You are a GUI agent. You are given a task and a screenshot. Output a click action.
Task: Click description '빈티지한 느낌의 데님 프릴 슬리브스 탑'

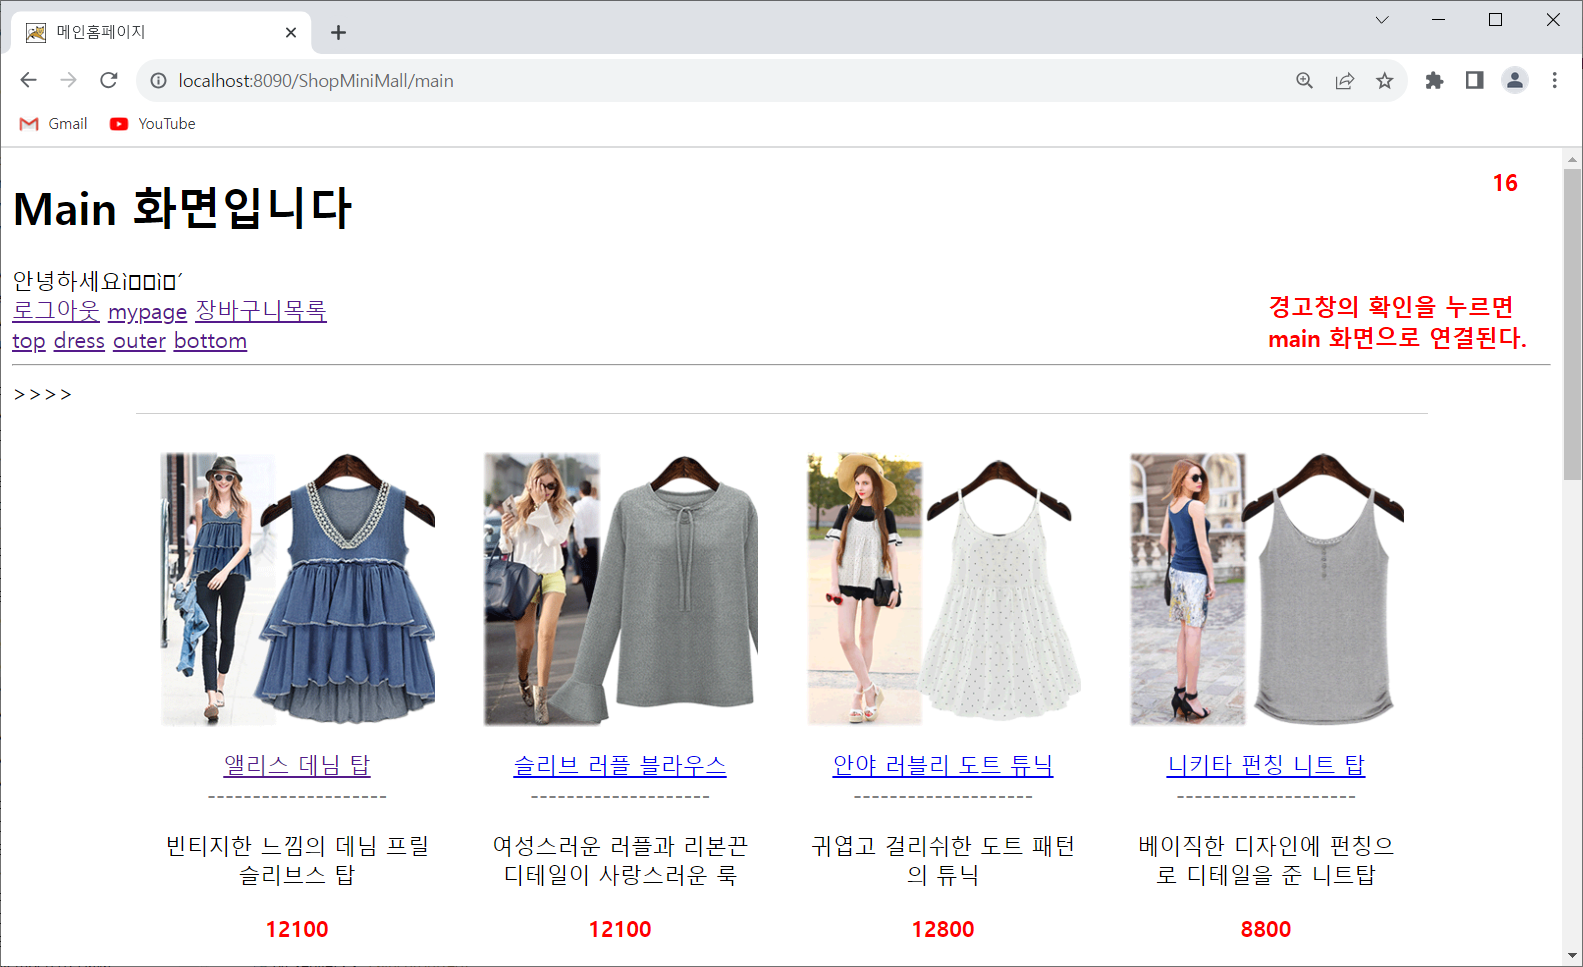297,860
